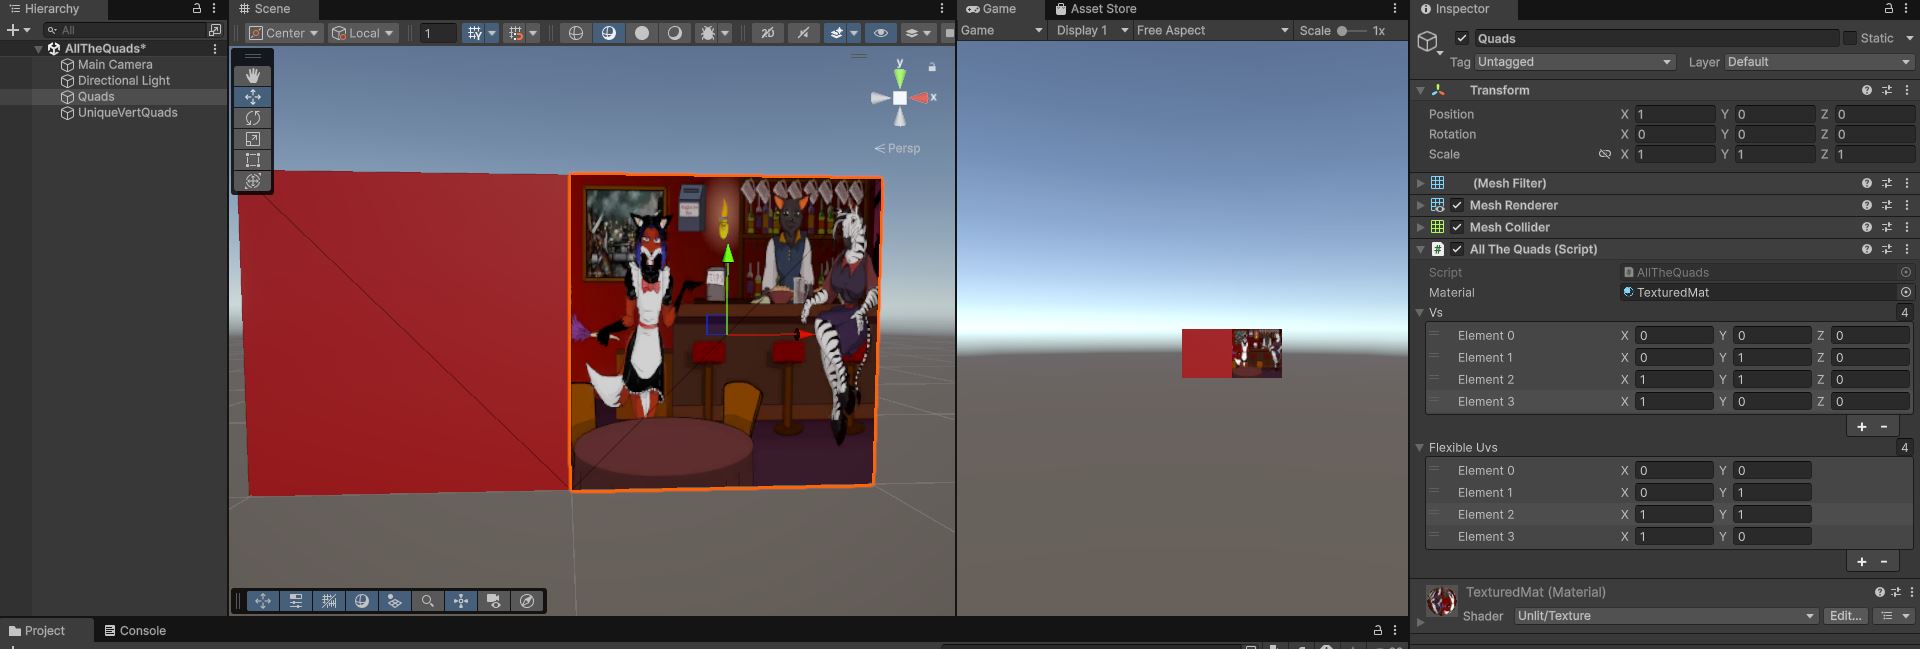Toggle the tool settings overlay button
This screenshot has width=1920, height=649.
296,601
